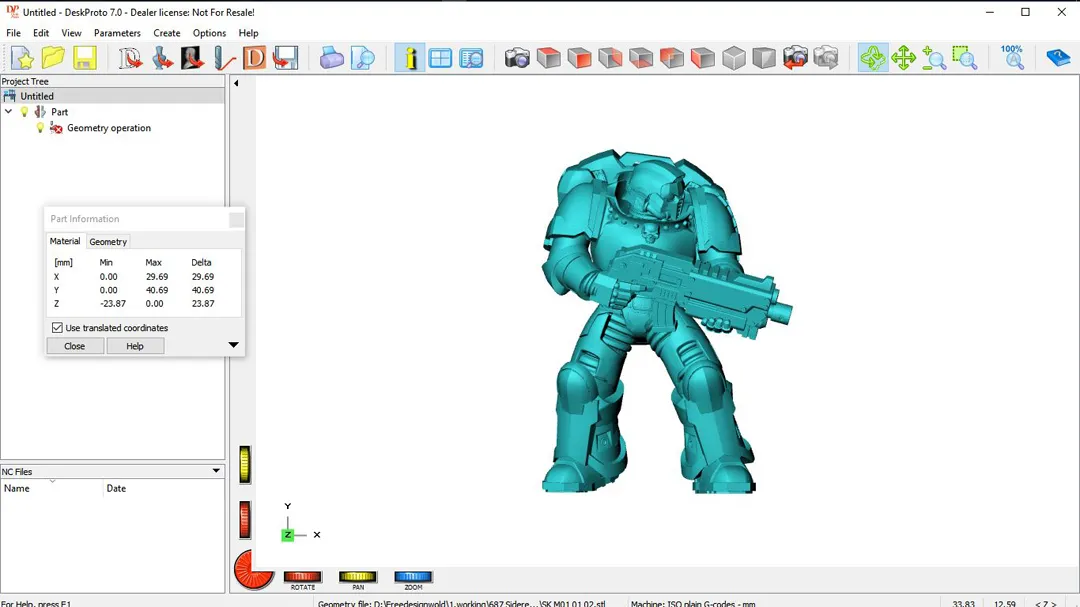1080x607 pixels.
Task: Open the View menu
Action: pos(71,33)
